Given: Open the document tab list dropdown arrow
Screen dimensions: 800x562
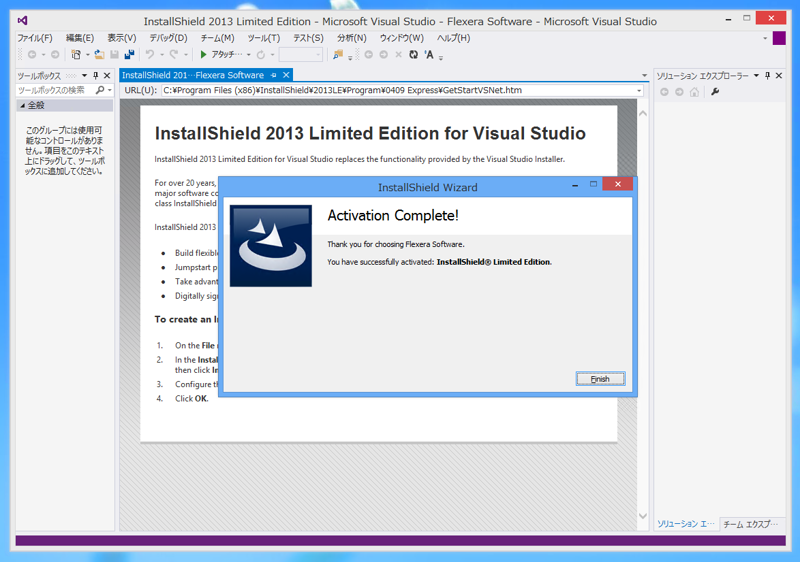Looking at the screenshot, I should point(644,75).
